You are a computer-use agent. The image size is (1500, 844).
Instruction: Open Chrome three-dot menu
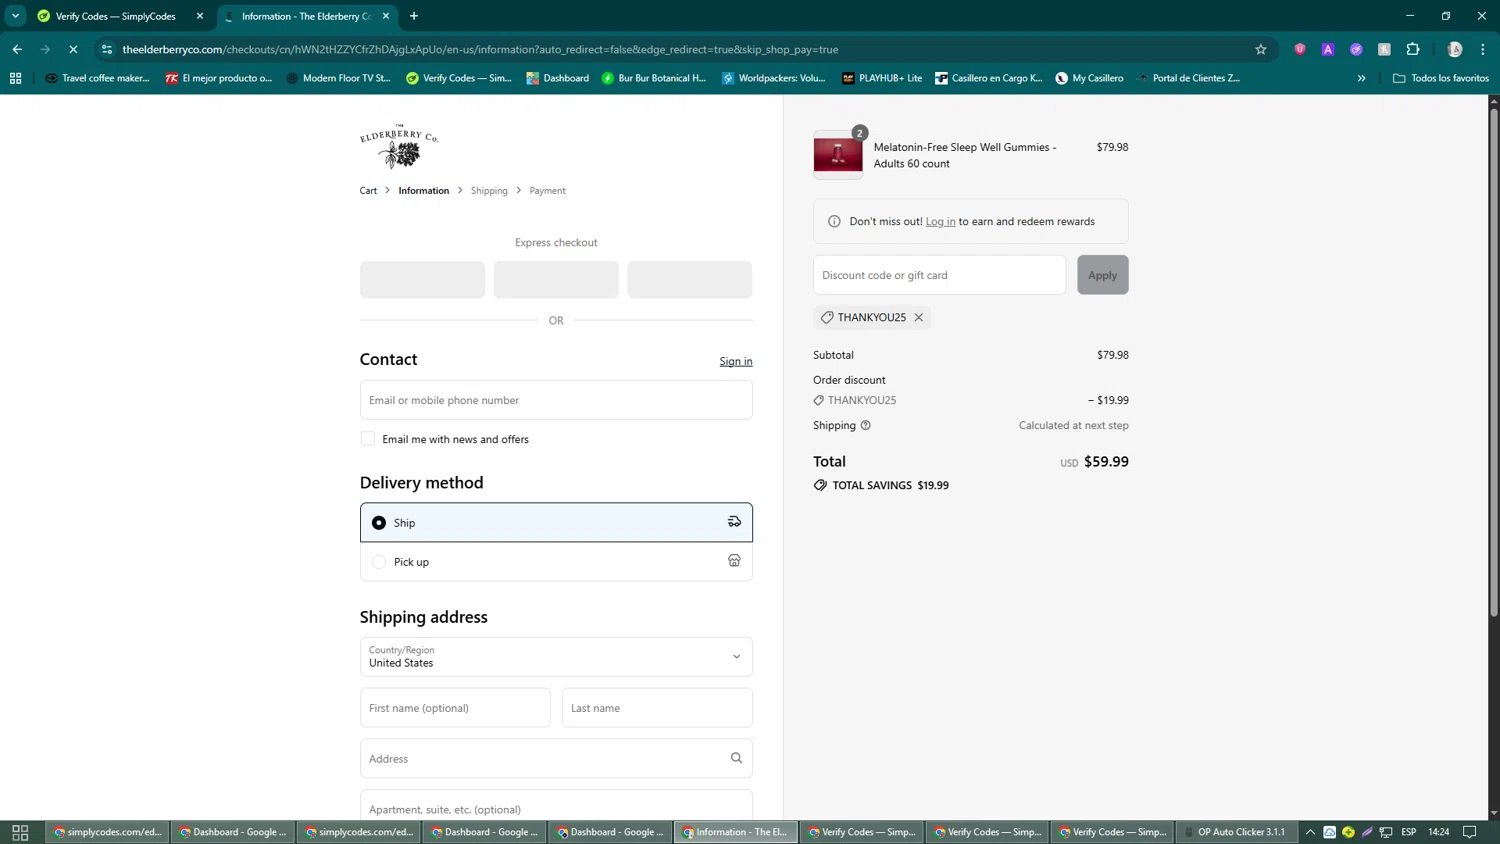1483,49
